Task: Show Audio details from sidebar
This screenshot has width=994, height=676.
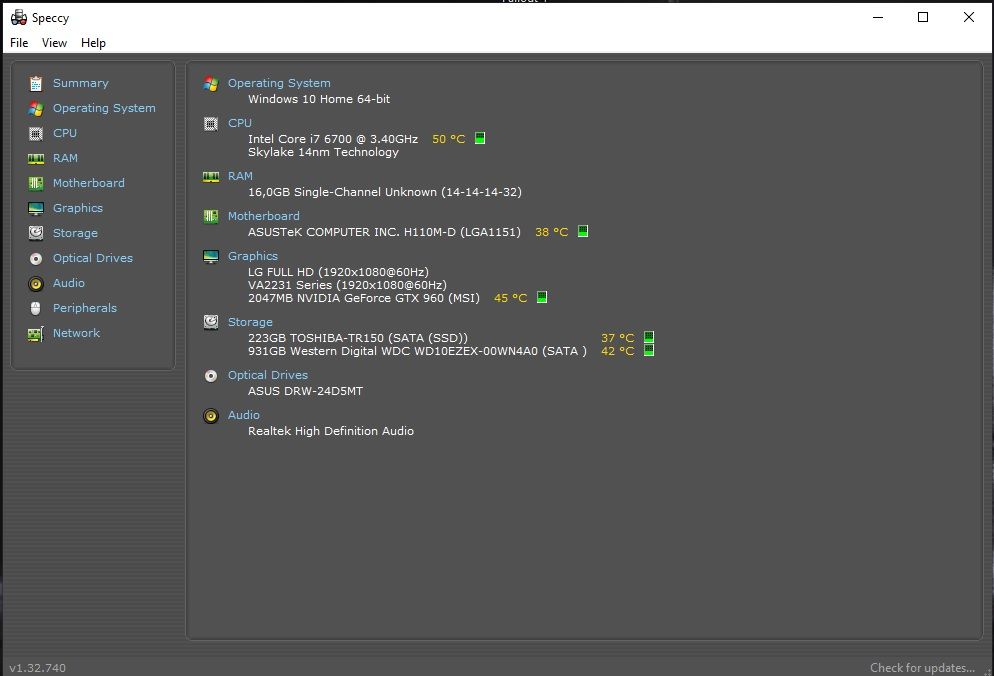Action: click(68, 283)
